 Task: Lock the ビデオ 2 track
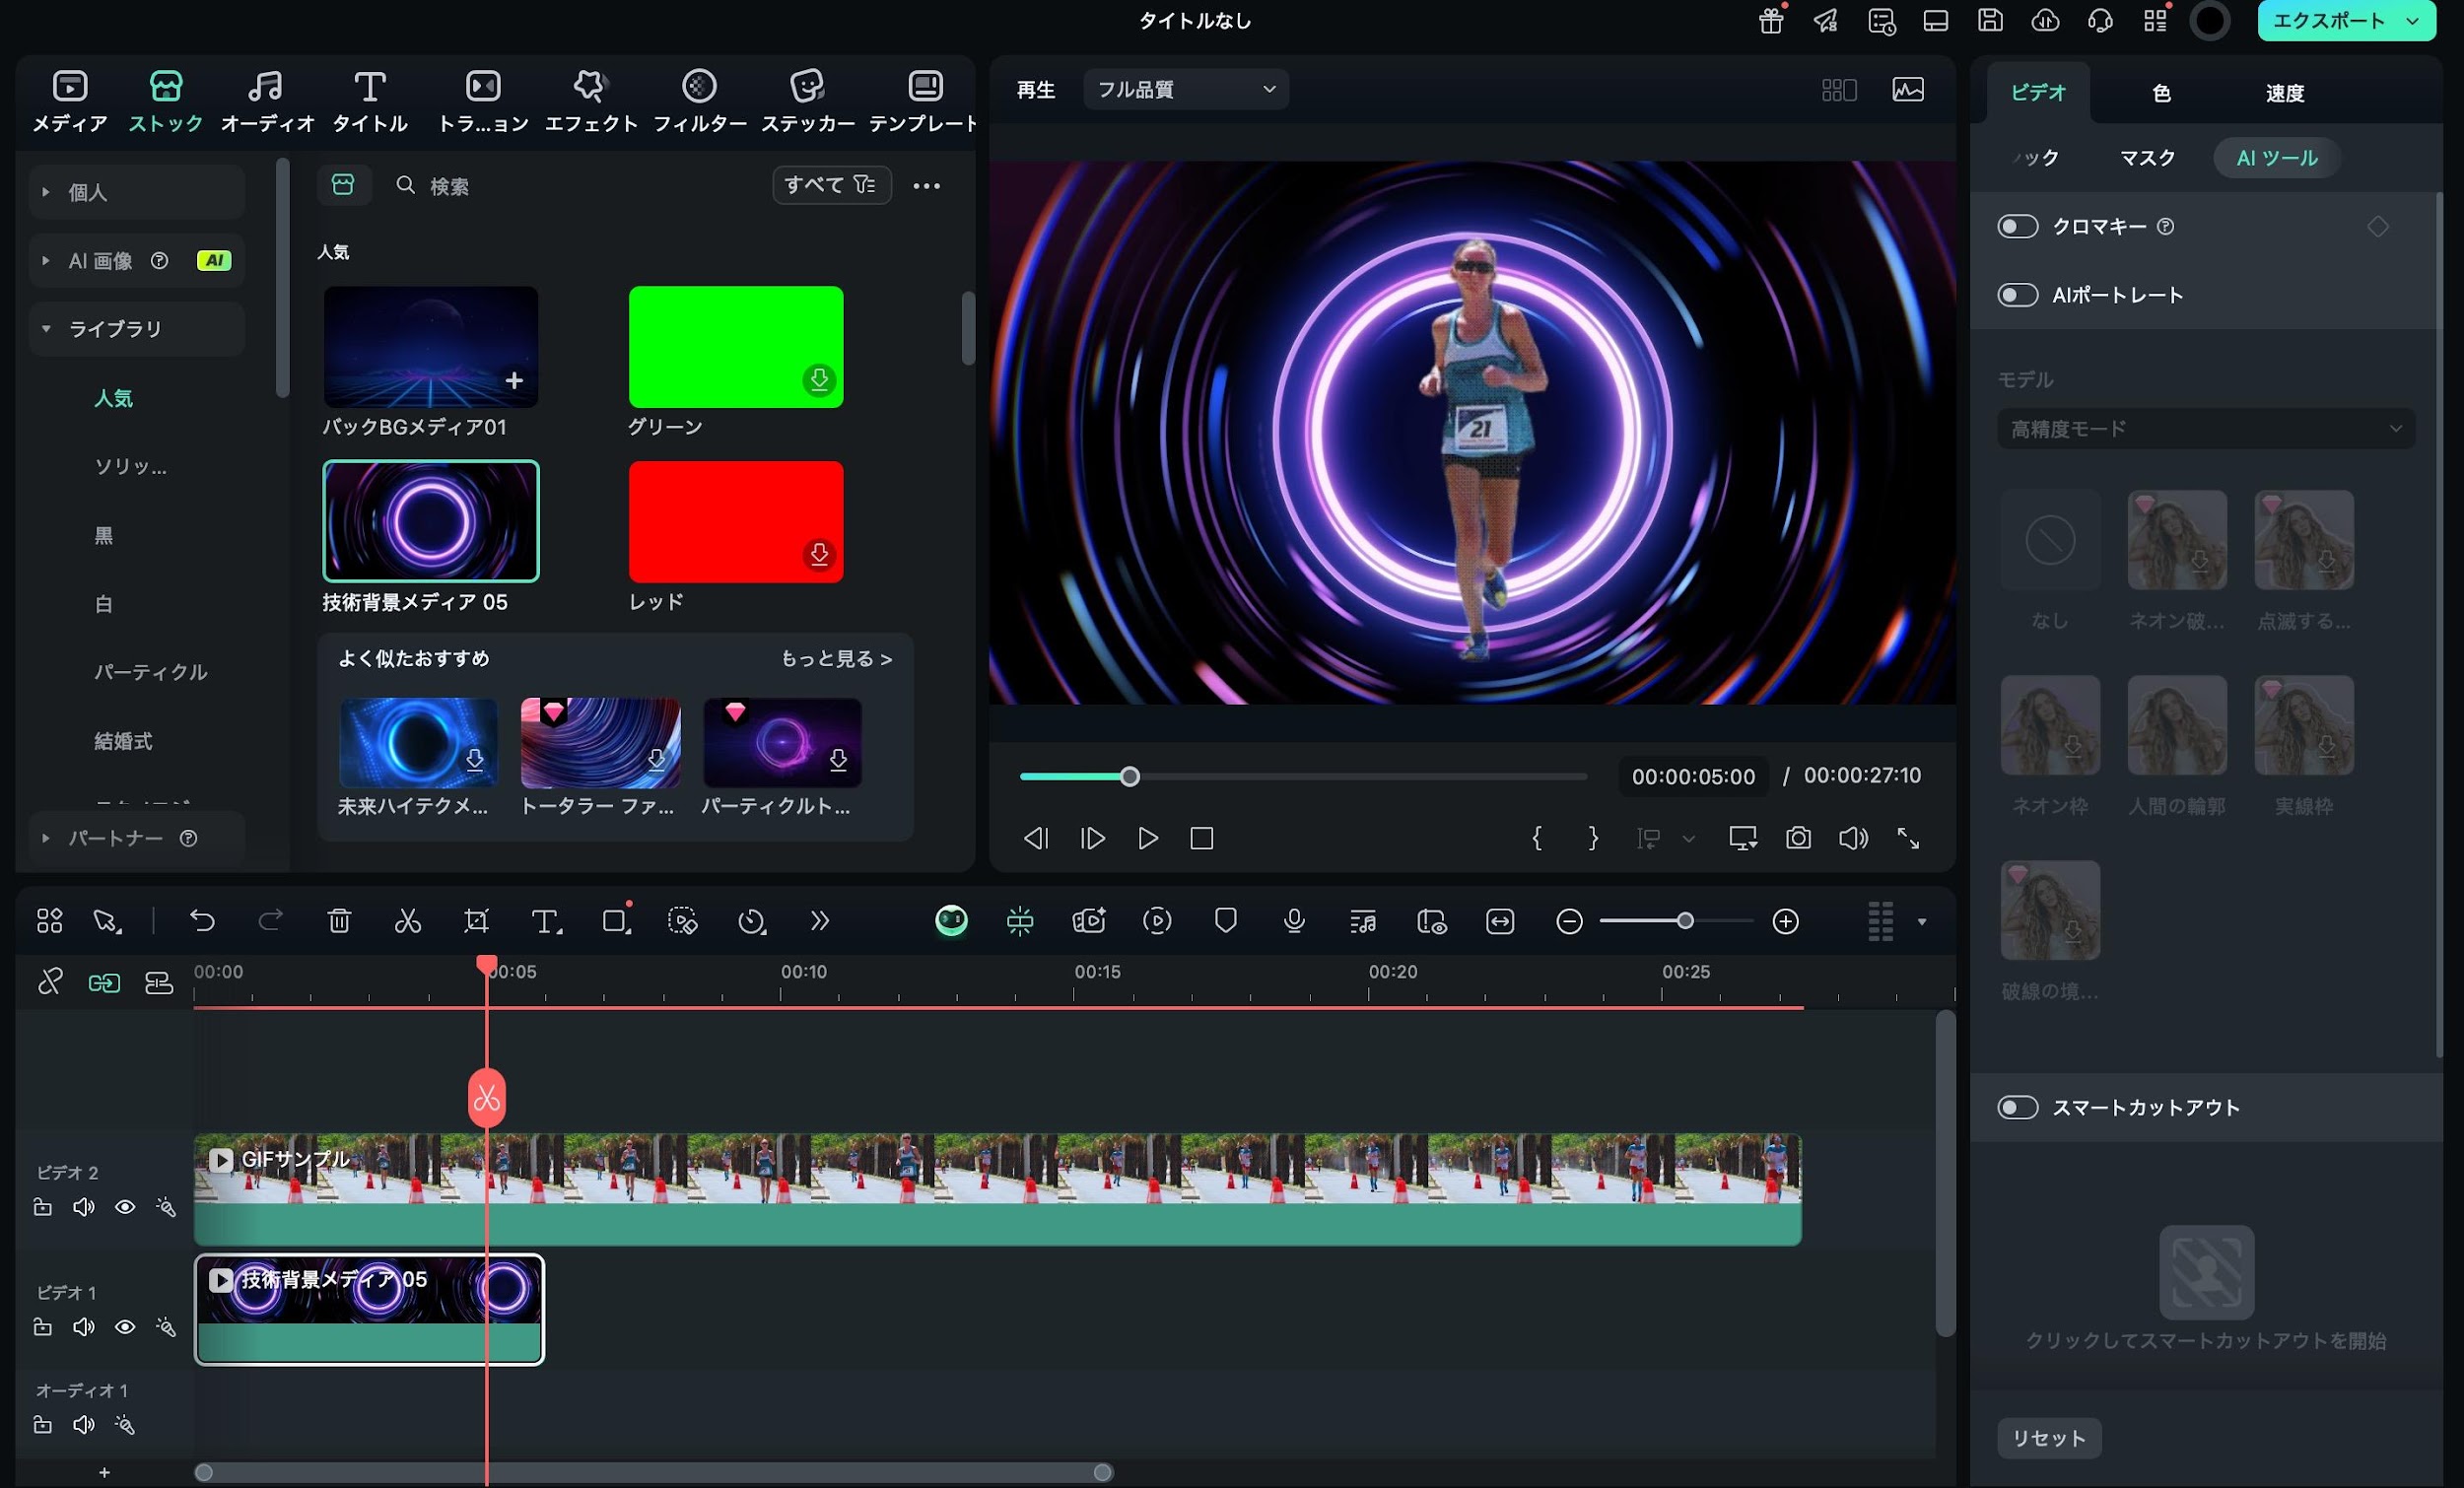[x=42, y=1207]
